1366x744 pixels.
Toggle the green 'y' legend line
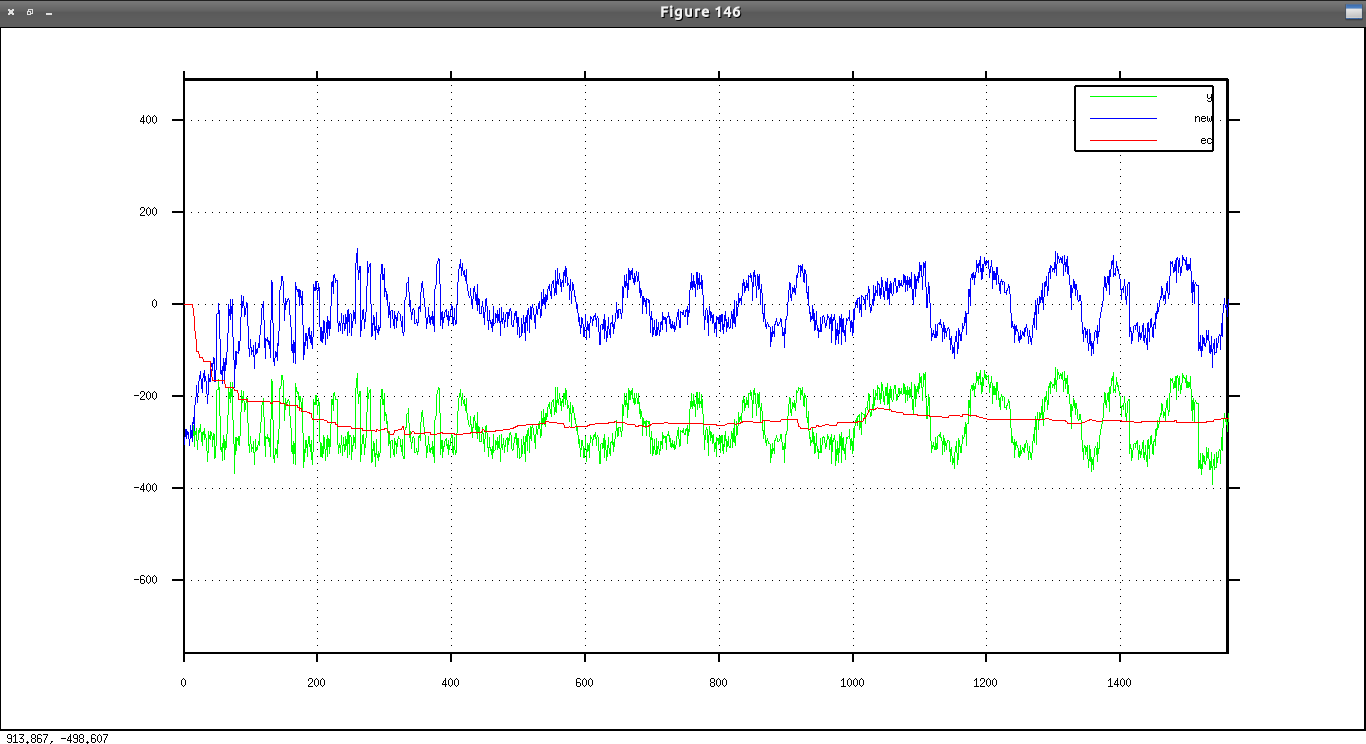tap(1122, 97)
